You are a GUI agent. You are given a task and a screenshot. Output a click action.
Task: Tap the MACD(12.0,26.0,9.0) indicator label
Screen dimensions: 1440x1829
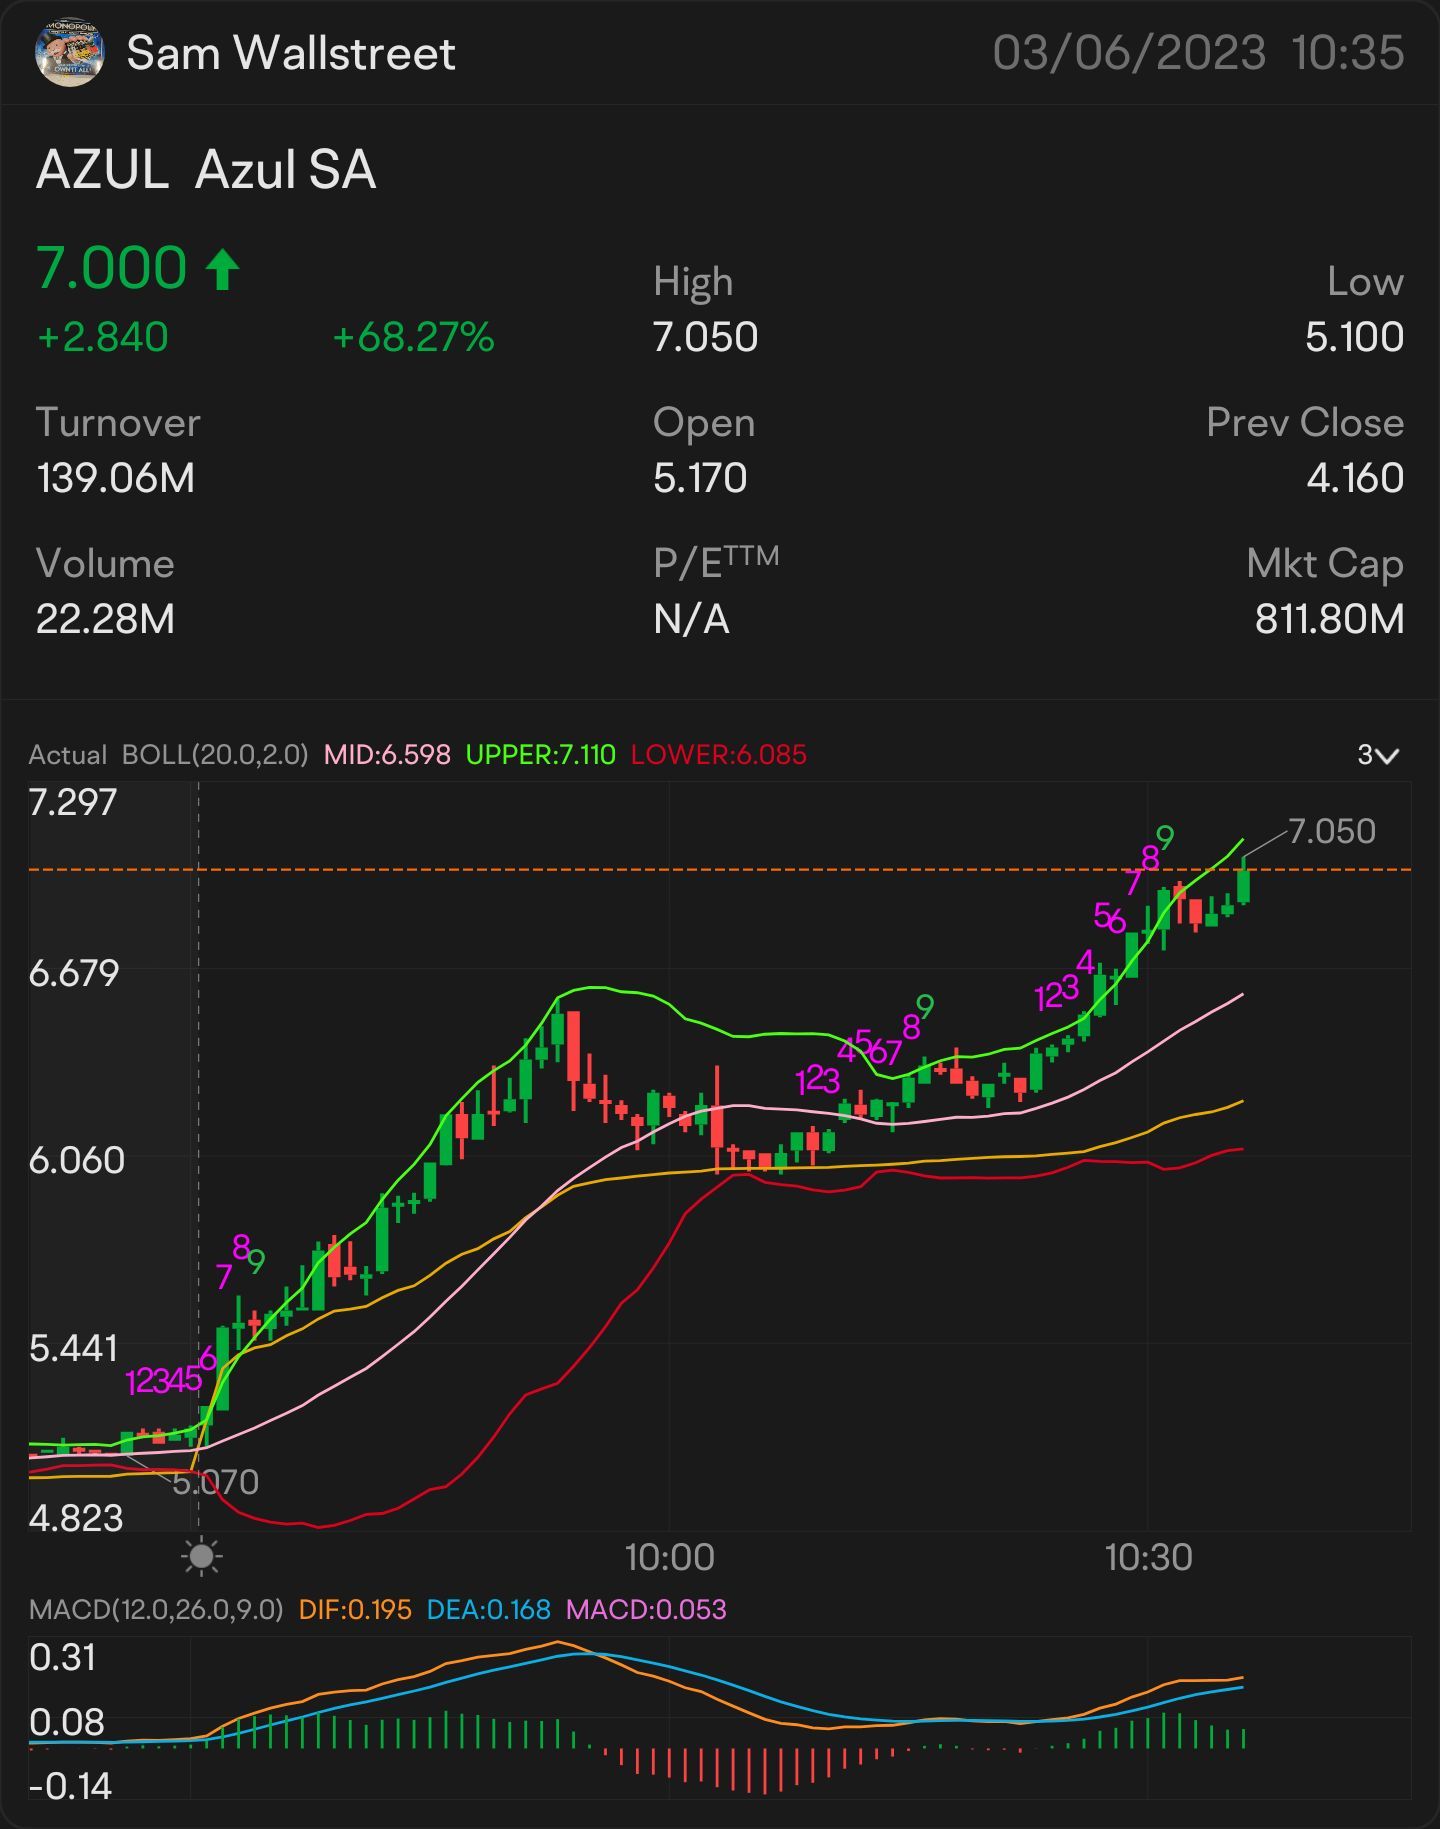(x=156, y=1610)
